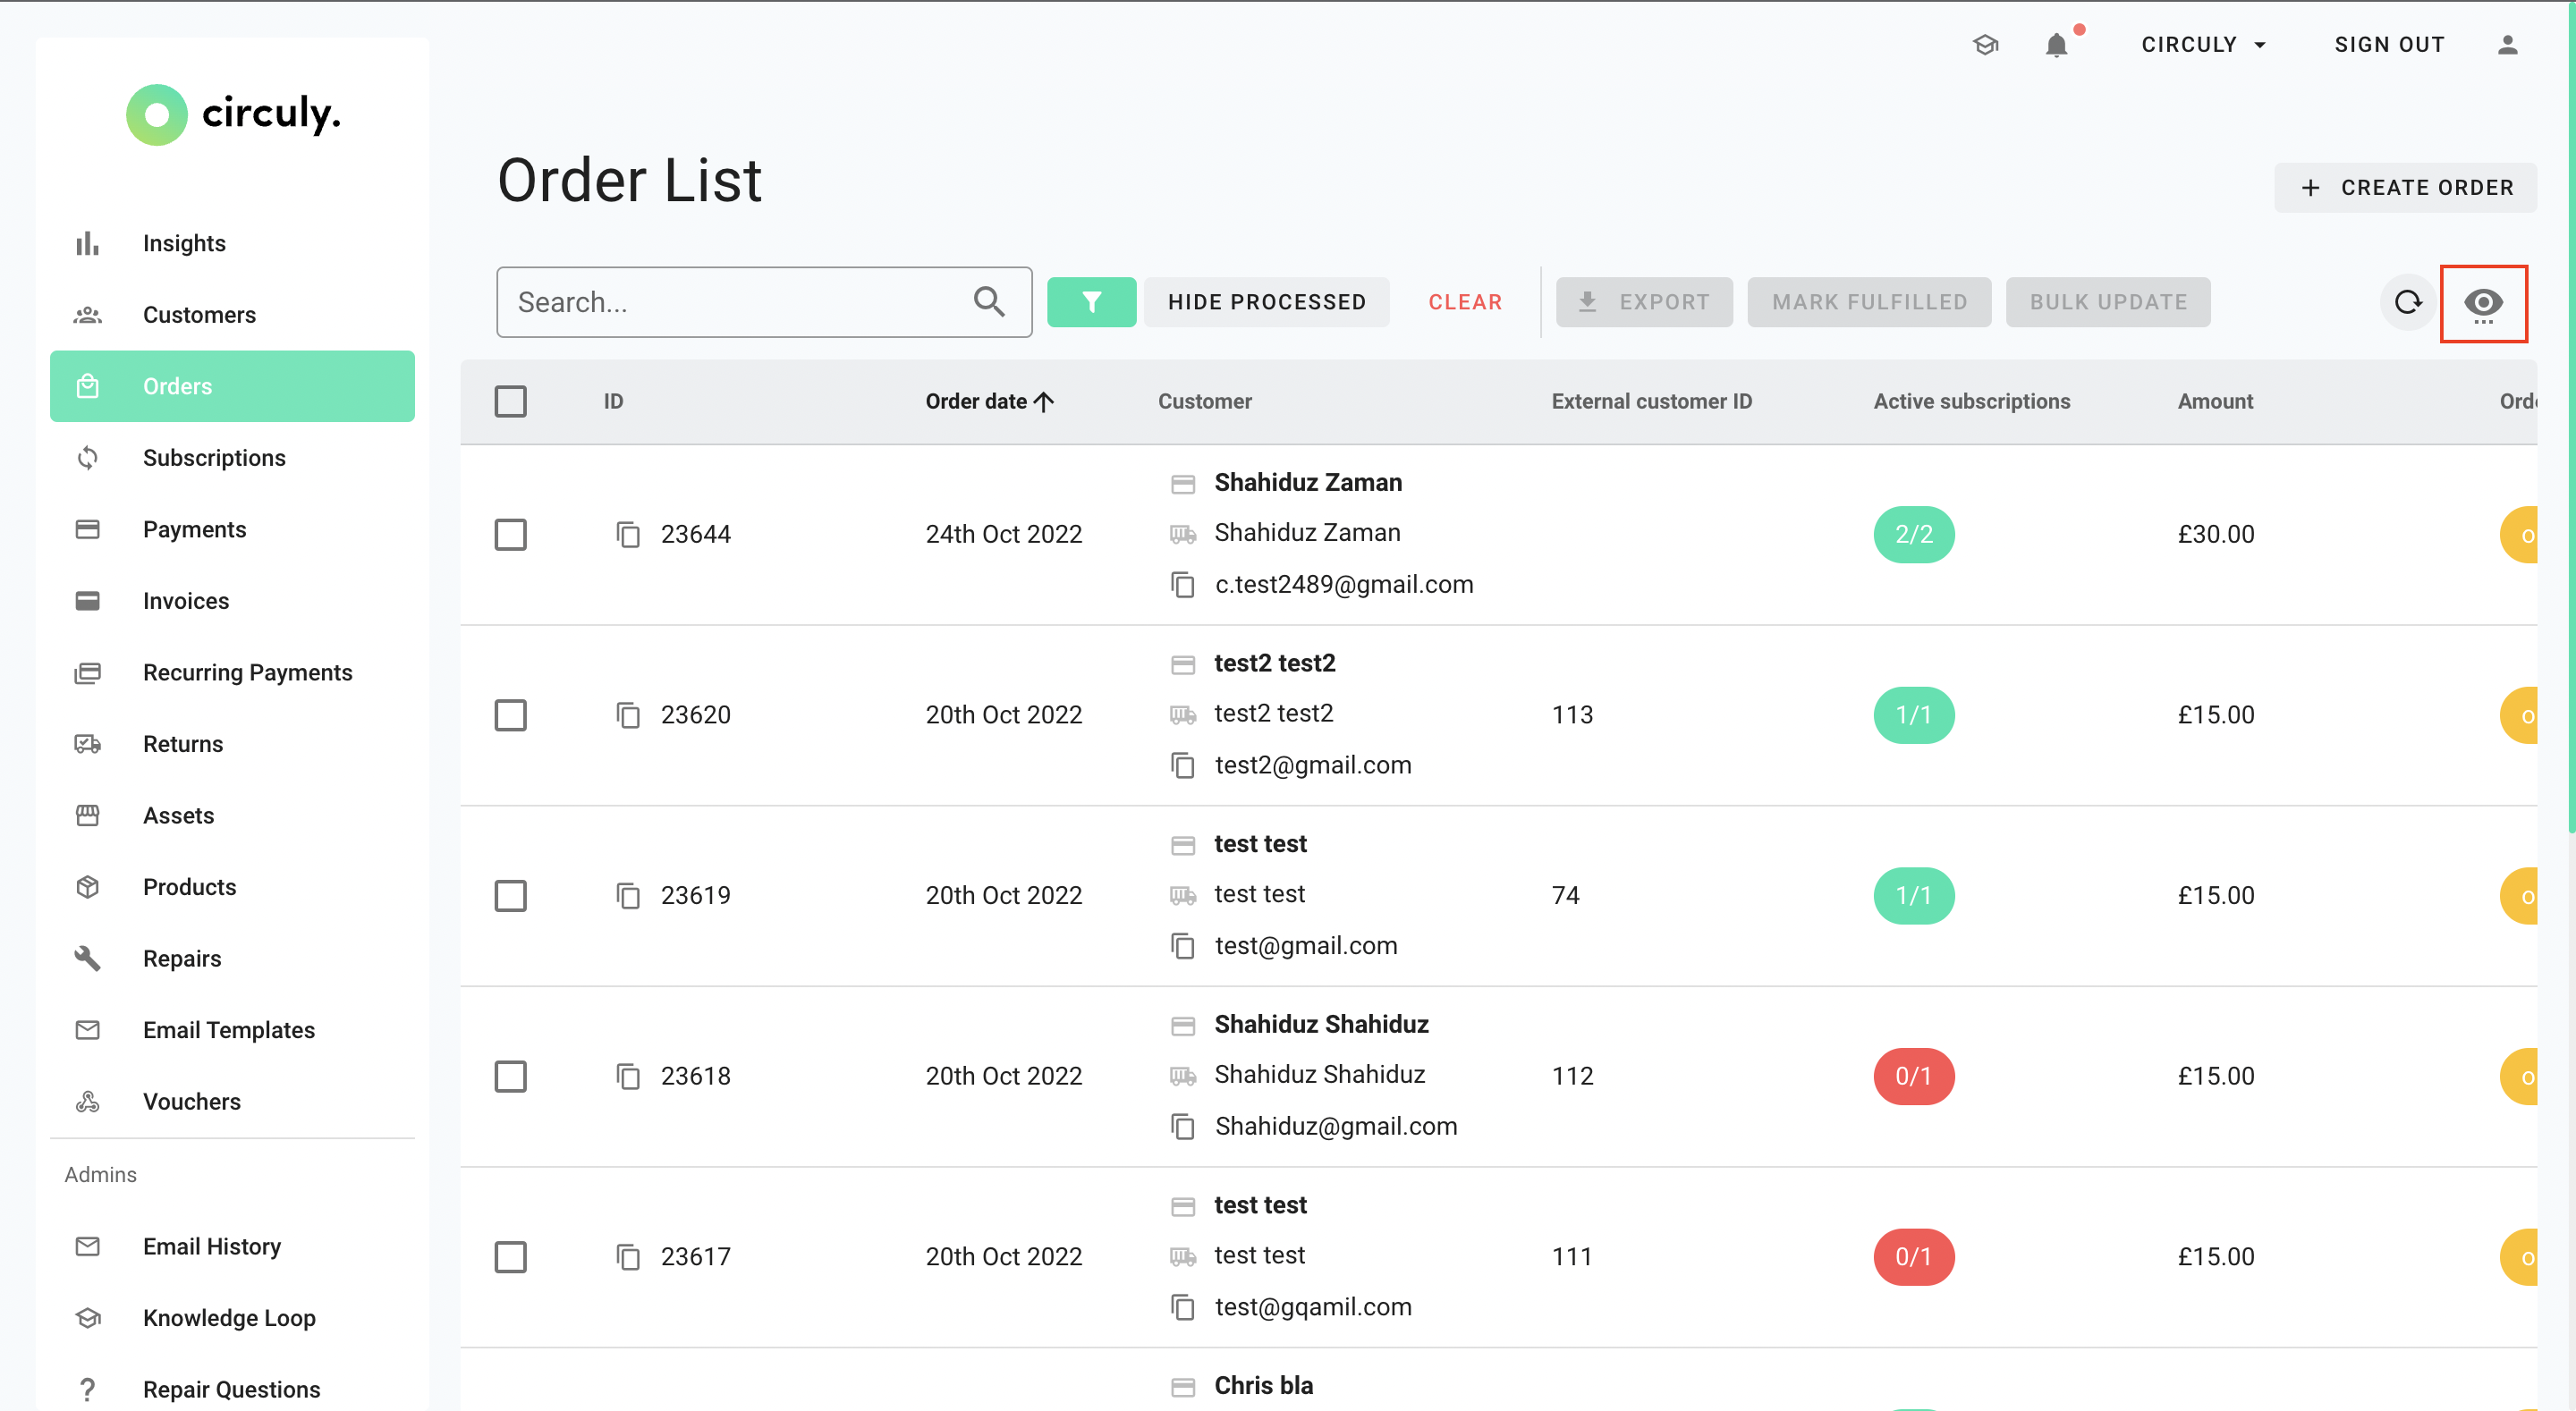Copy order ID 23620
Screen dimensions: 2576x1411
click(x=628, y=715)
